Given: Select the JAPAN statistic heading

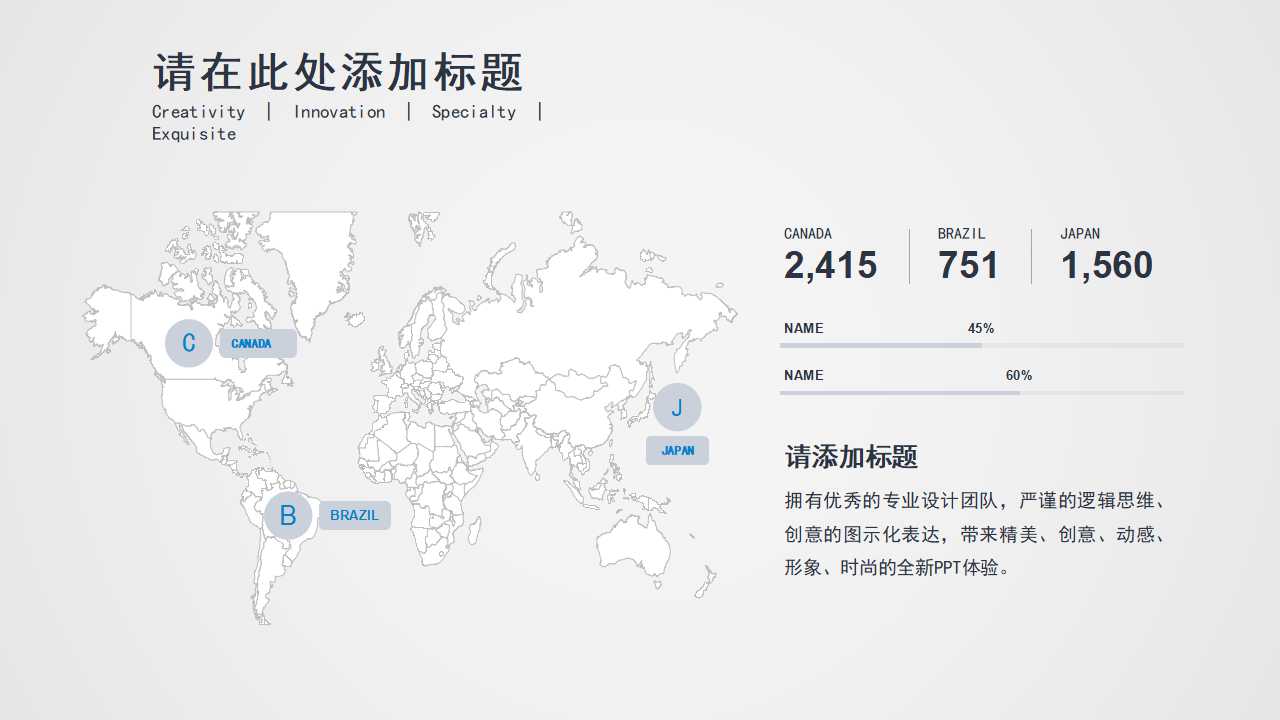Looking at the screenshot, I should click(1080, 234).
